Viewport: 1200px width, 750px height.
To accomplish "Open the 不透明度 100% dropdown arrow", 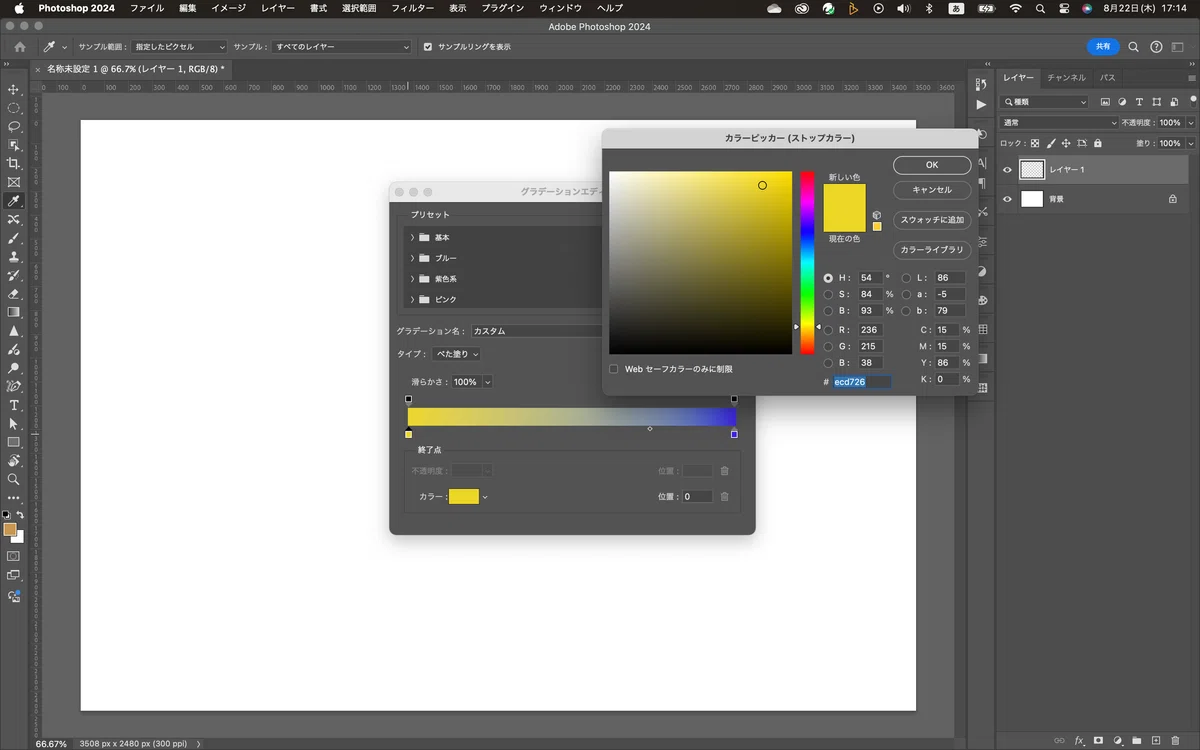I will click(1189, 123).
